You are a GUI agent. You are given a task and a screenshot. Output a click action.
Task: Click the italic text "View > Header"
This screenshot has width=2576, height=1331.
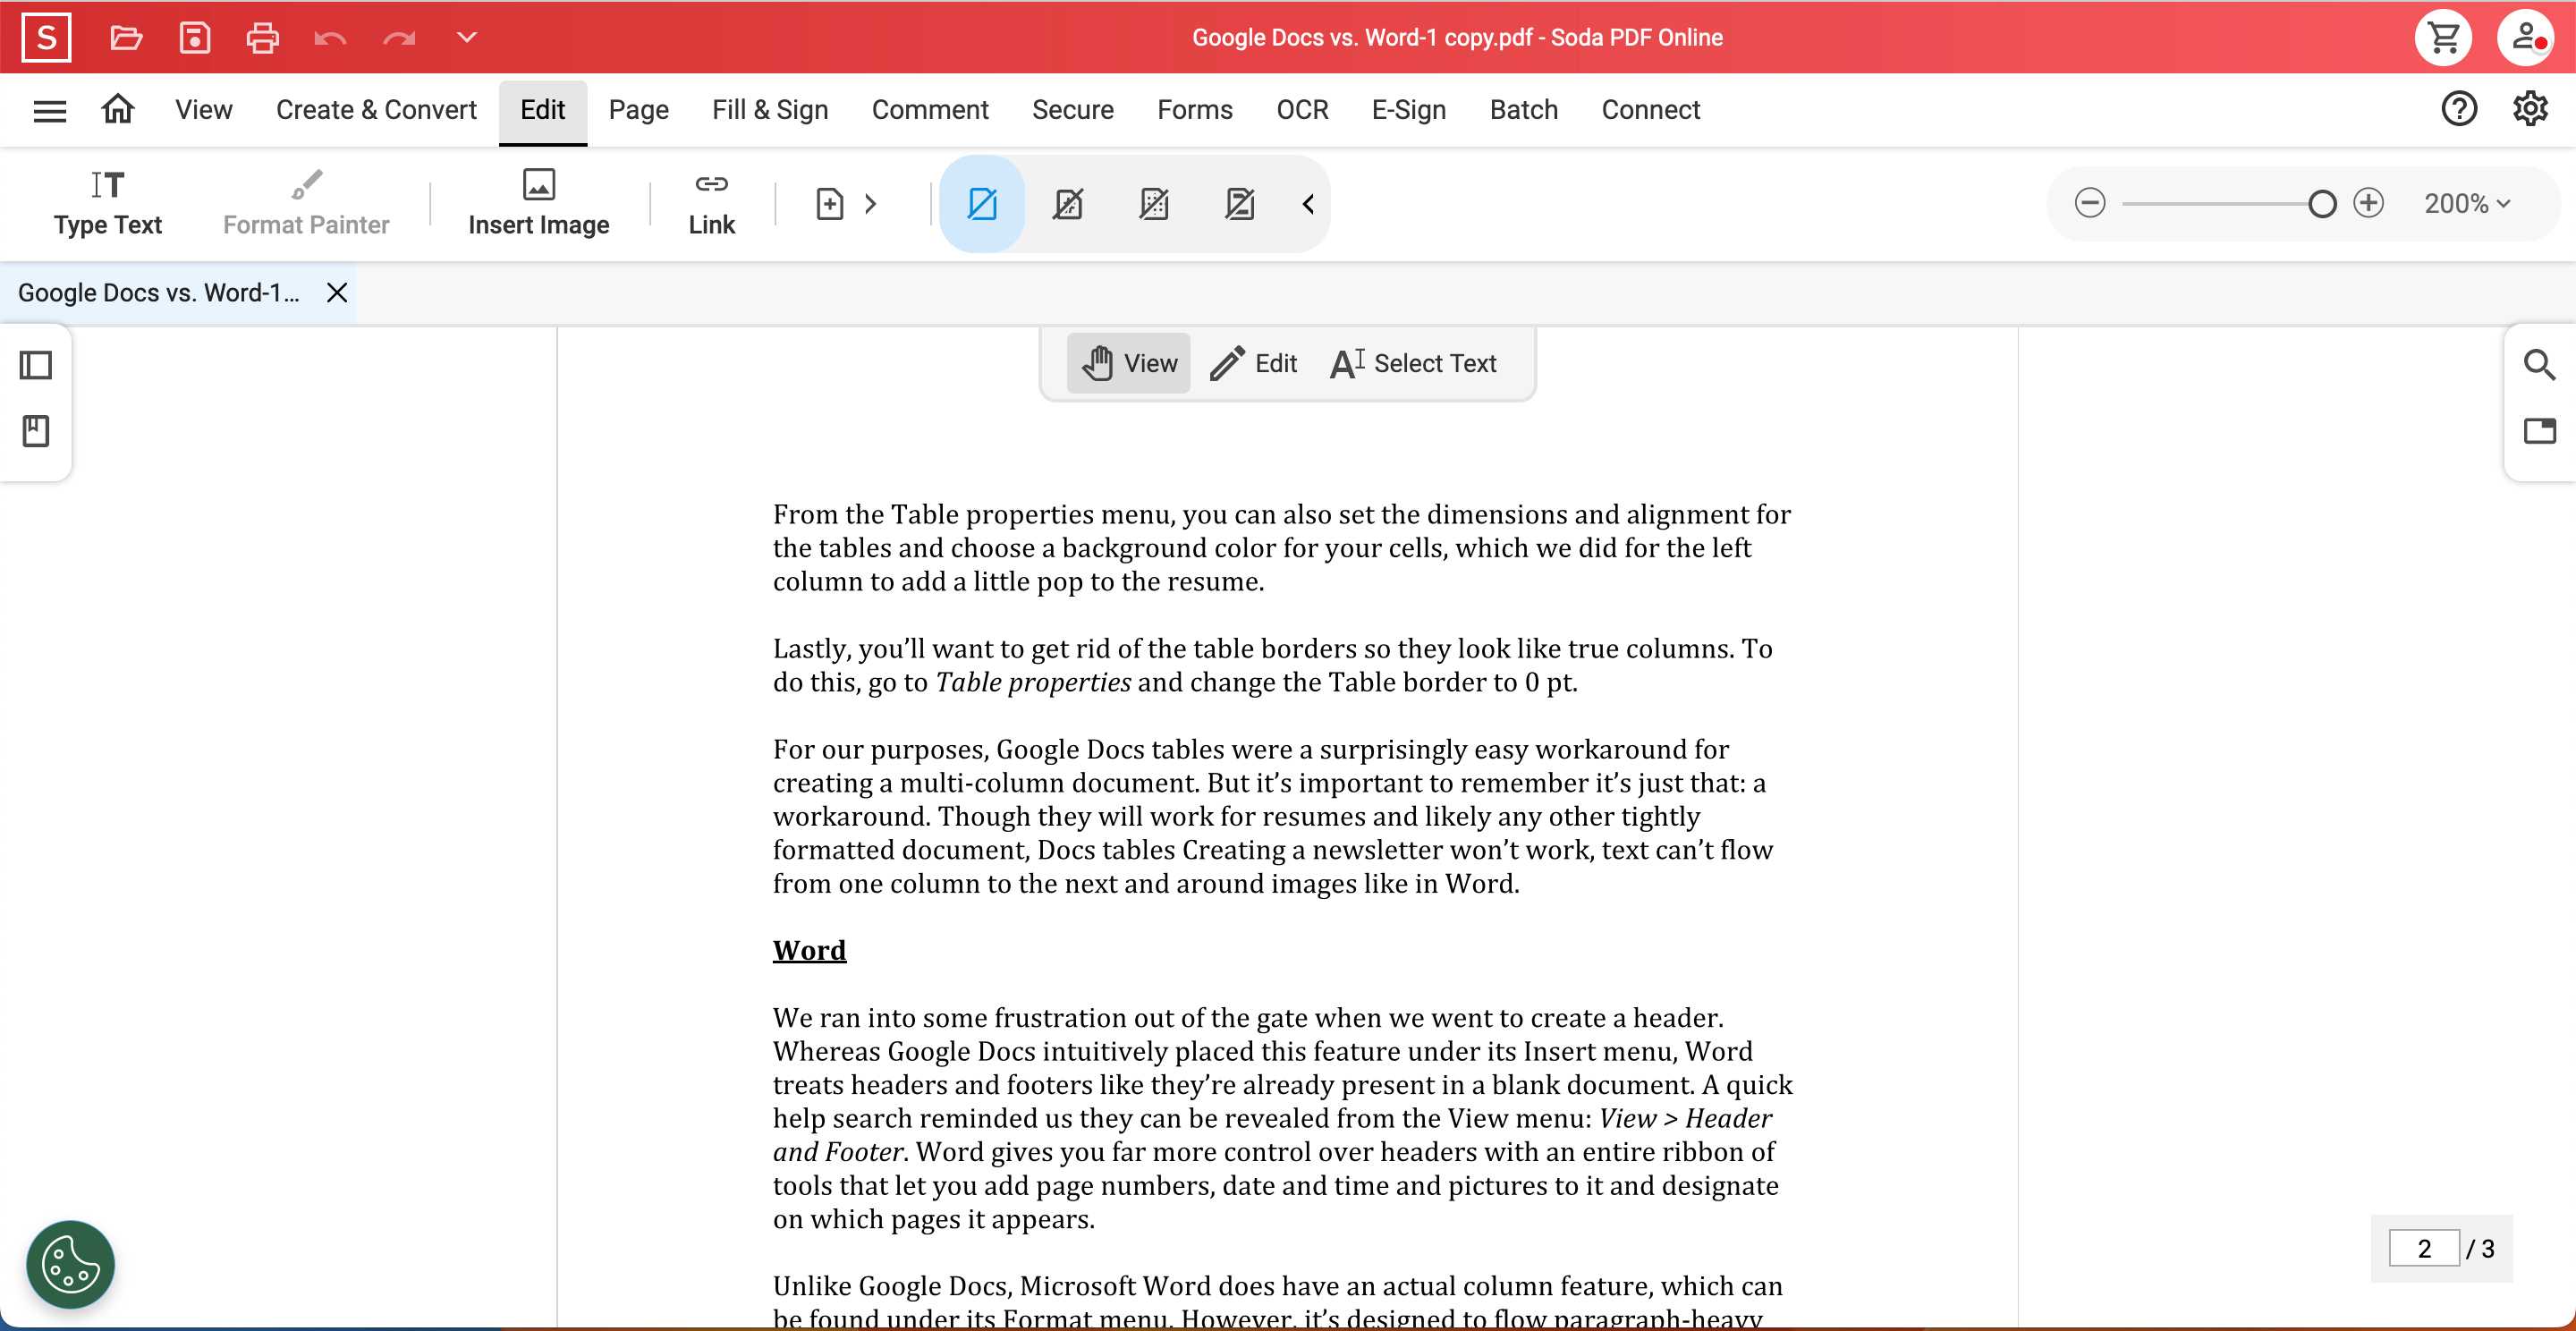click(x=1685, y=1118)
